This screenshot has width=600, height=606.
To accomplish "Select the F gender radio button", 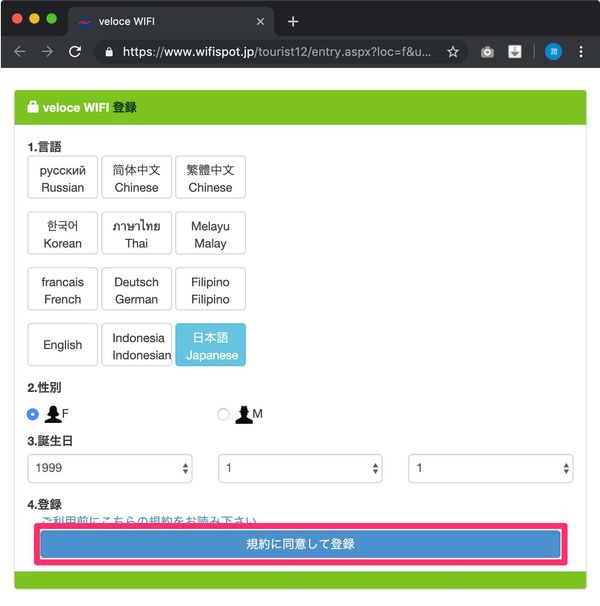I will pos(33,414).
